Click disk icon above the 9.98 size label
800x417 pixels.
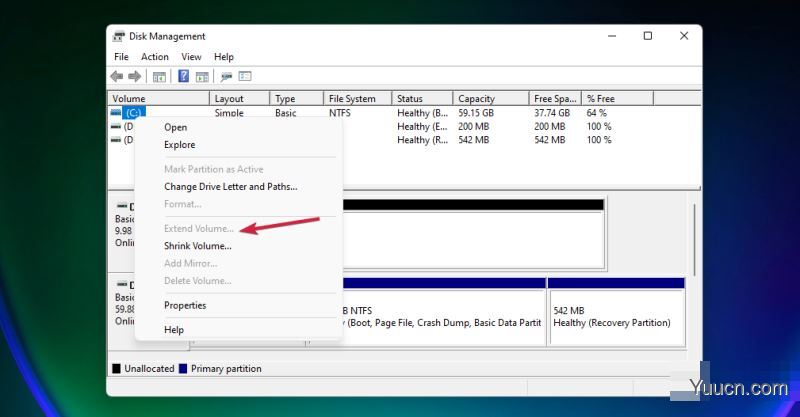click(122, 206)
